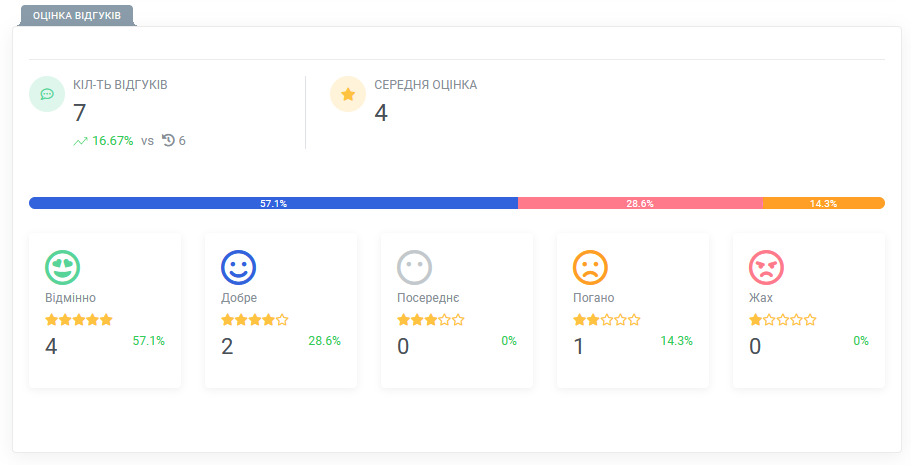Open the ОЦІНКА ВІДГУКІВ tab

(77, 16)
